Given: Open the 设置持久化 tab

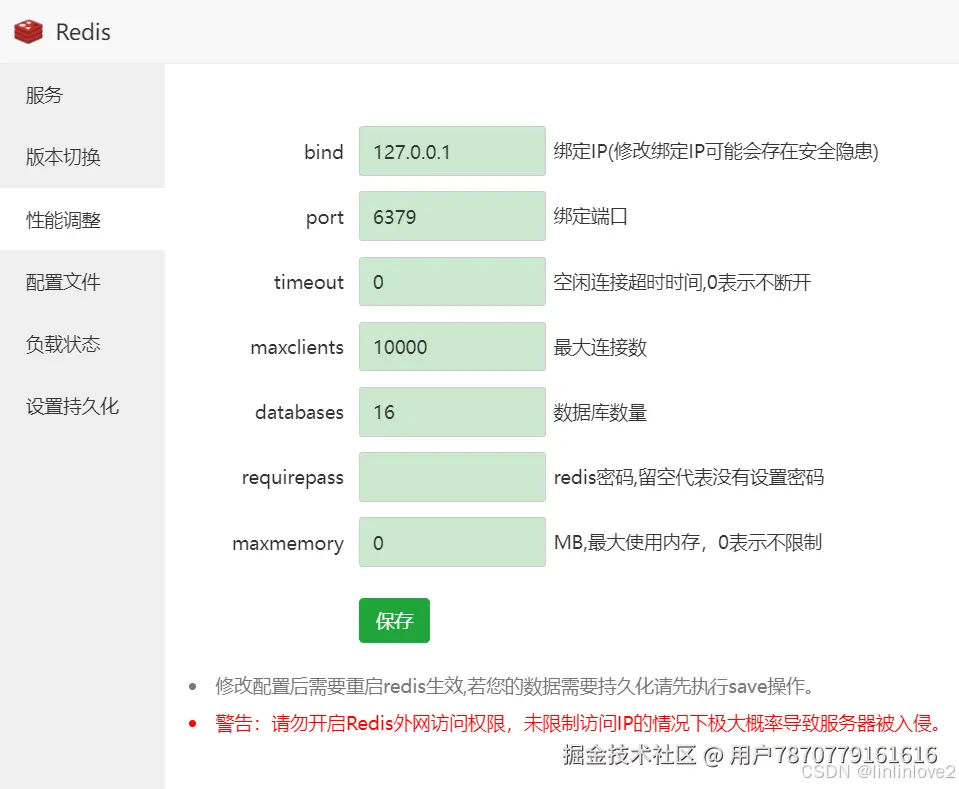Looking at the screenshot, I should [82, 407].
